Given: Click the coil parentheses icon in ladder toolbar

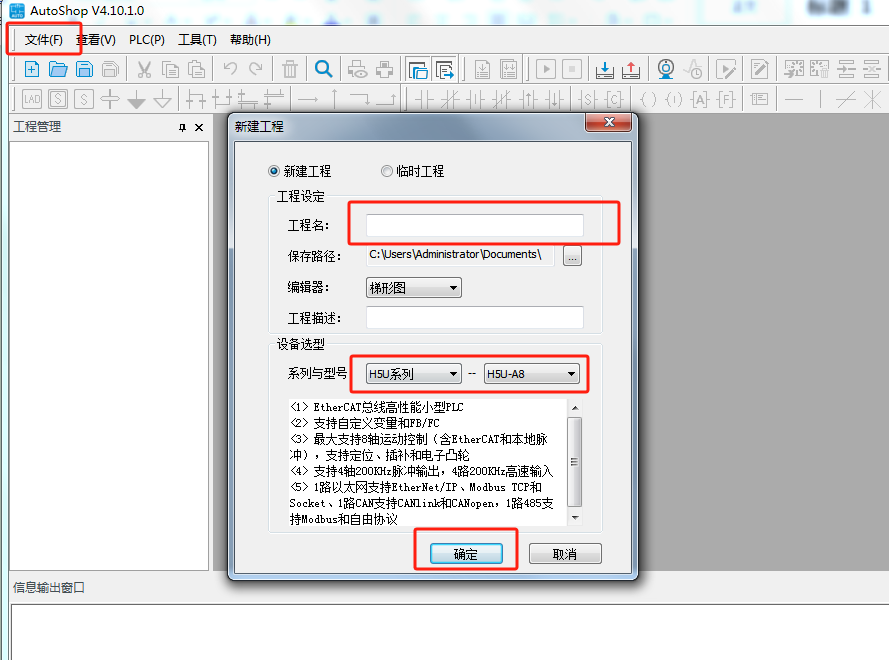Looking at the screenshot, I should (x=648, y=100).
